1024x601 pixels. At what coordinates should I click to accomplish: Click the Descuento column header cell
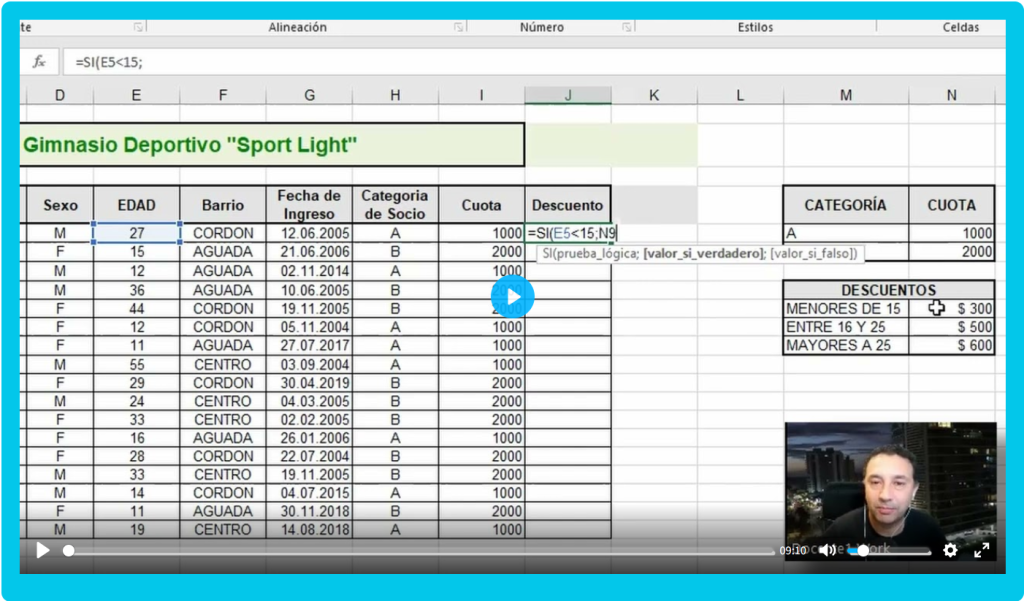[567, 205]
